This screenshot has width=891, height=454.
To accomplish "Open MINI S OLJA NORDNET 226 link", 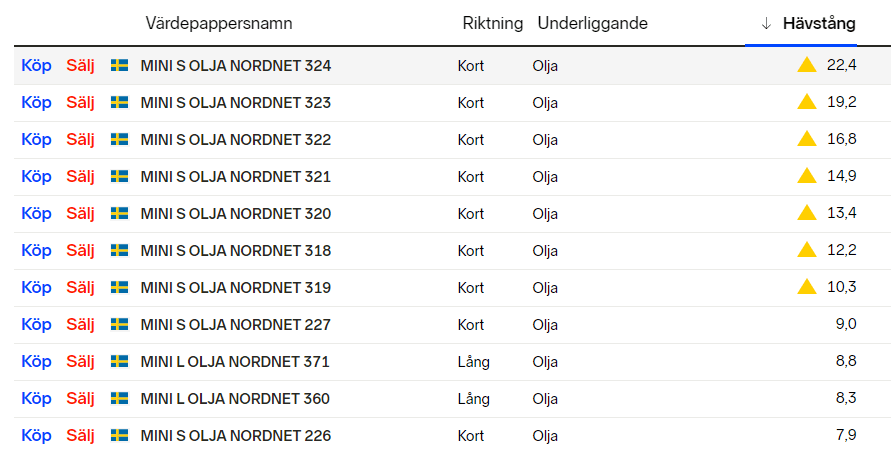I will pos(235,435).
